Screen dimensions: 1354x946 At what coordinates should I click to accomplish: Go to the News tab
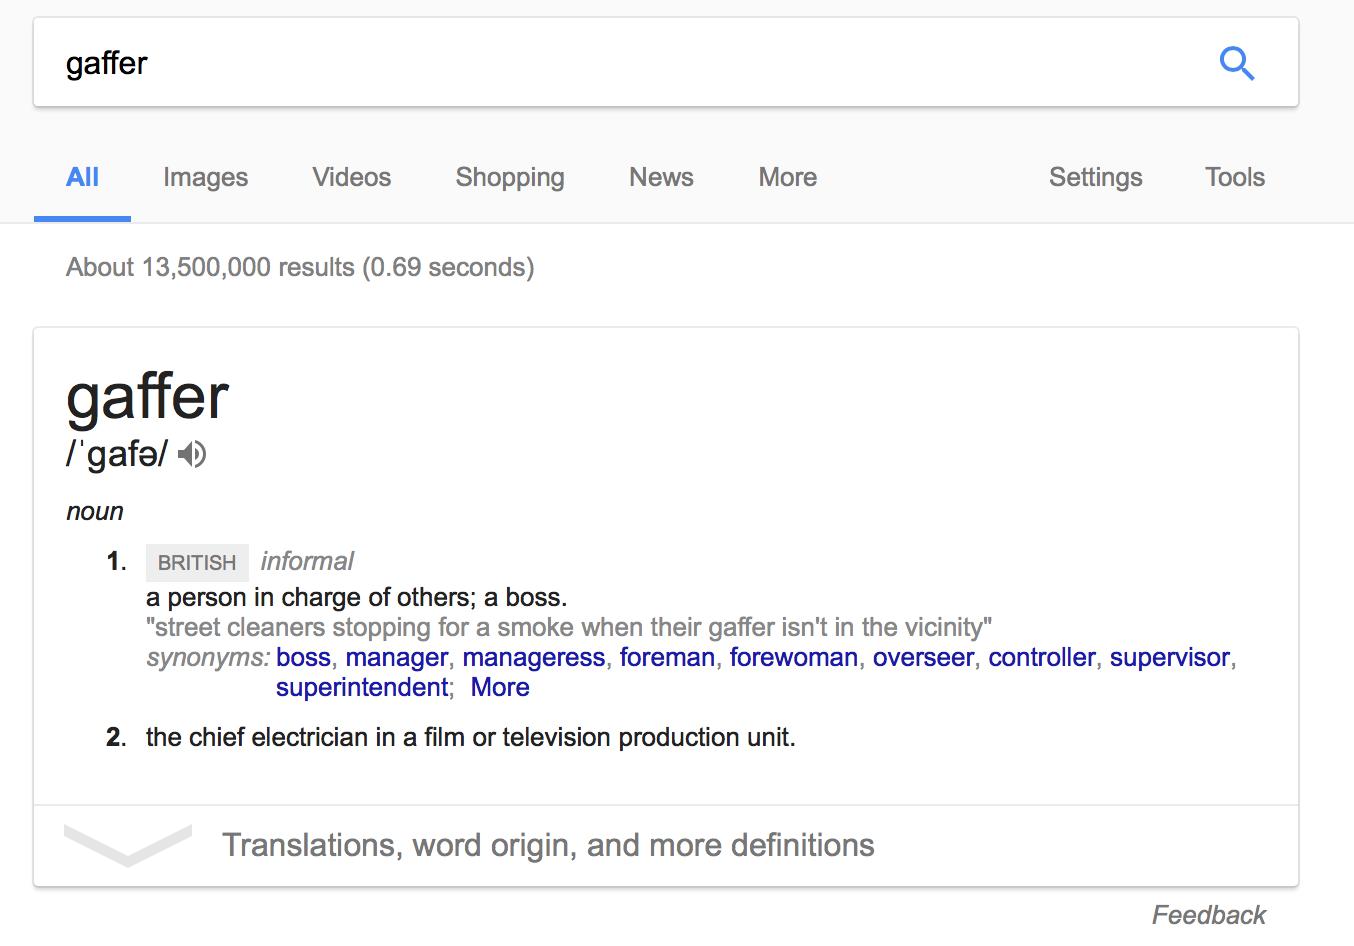tap(661, 177)
